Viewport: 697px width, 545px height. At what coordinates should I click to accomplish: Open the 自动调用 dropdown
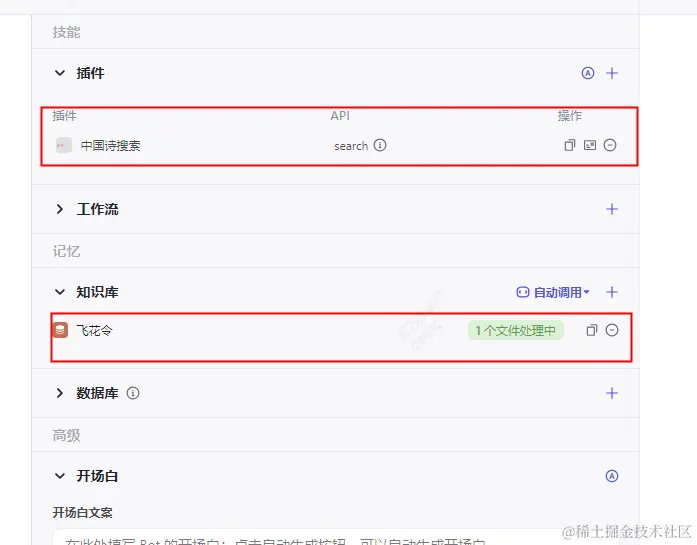pos(553,292)
